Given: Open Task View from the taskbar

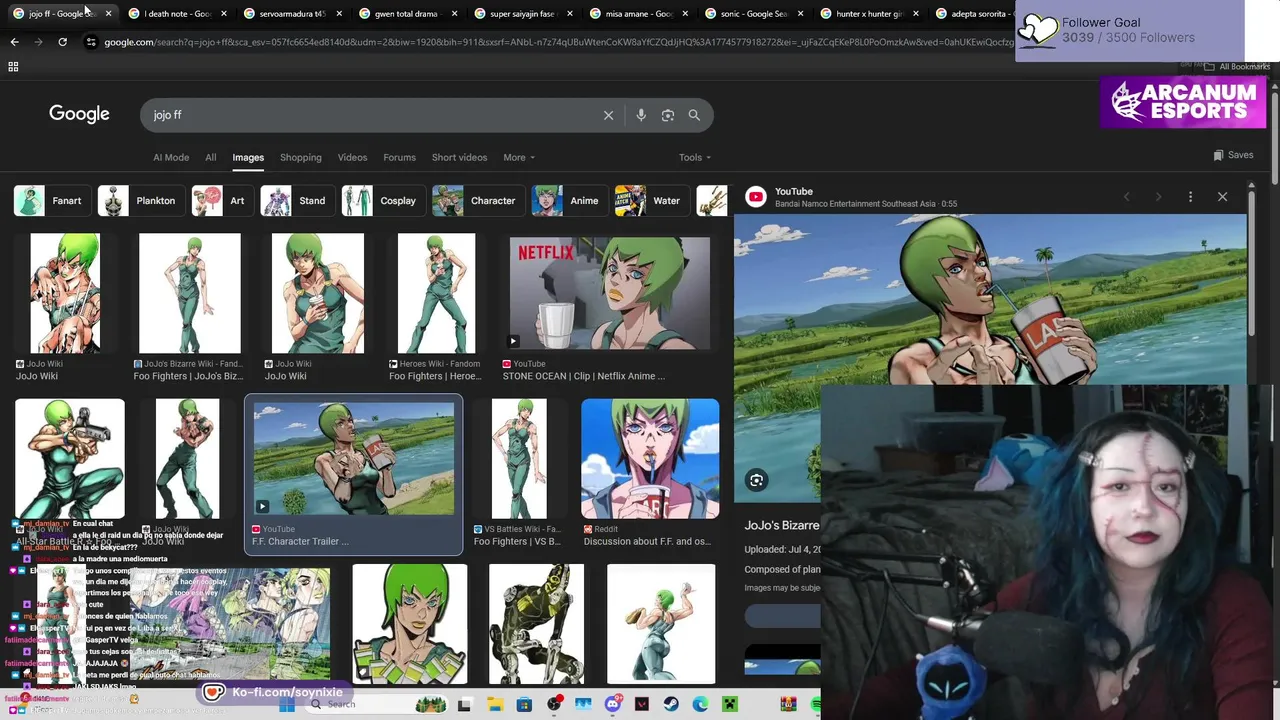Looking at the screenshot, I should point(465,704).
